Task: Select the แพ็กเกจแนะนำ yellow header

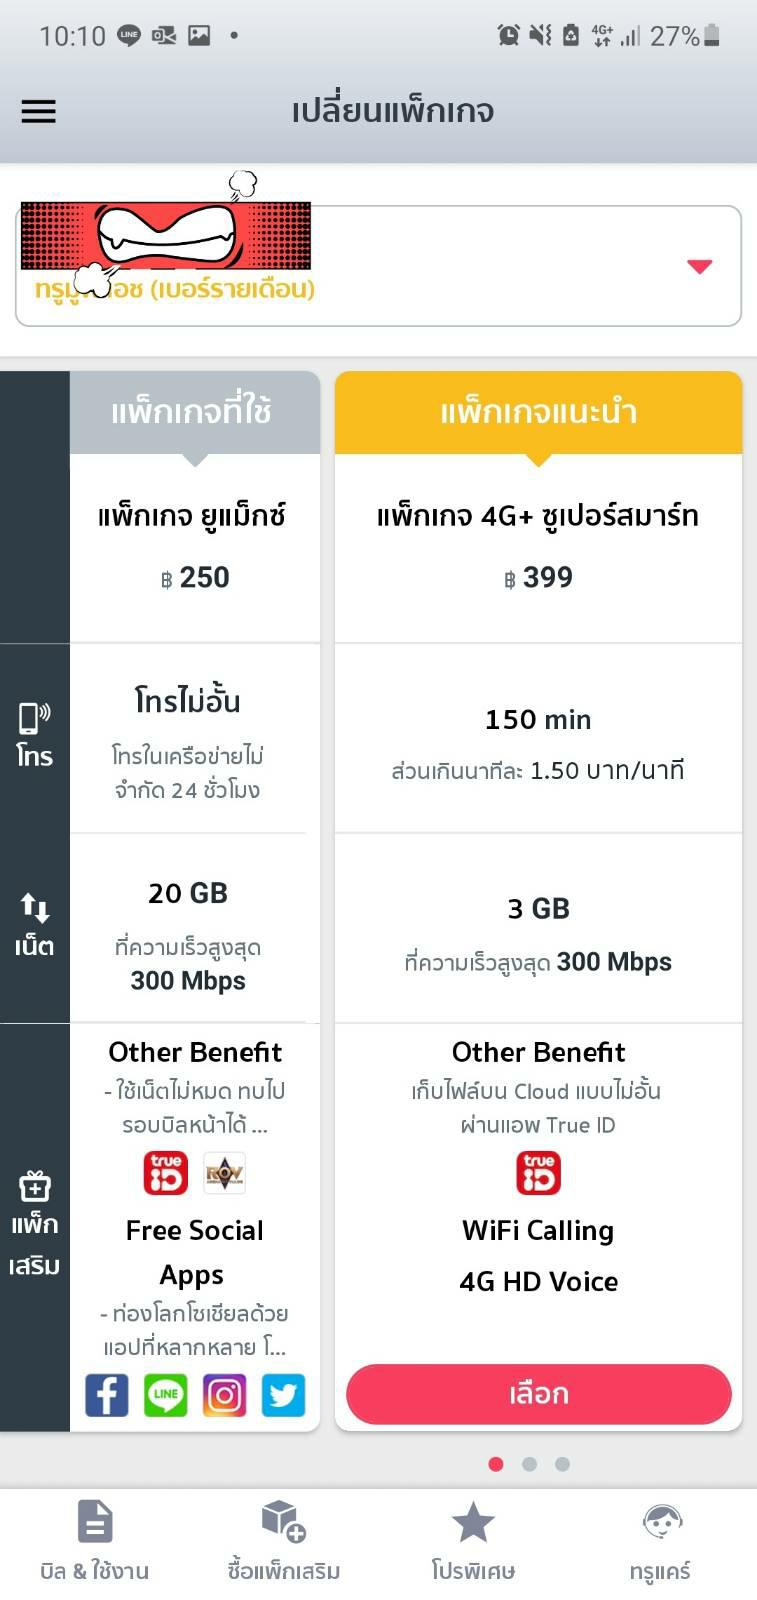Action: coord(539,412)
